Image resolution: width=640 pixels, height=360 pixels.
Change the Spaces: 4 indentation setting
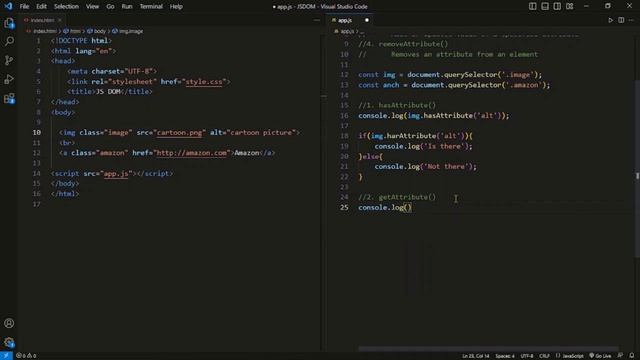[x=505, y=356]
